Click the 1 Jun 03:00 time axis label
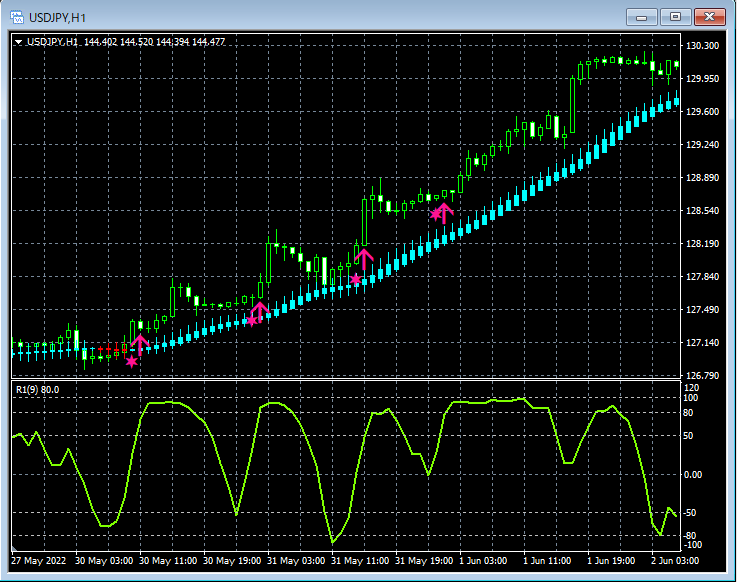Viewport: 738px width, 582px height. pos(483,561)
